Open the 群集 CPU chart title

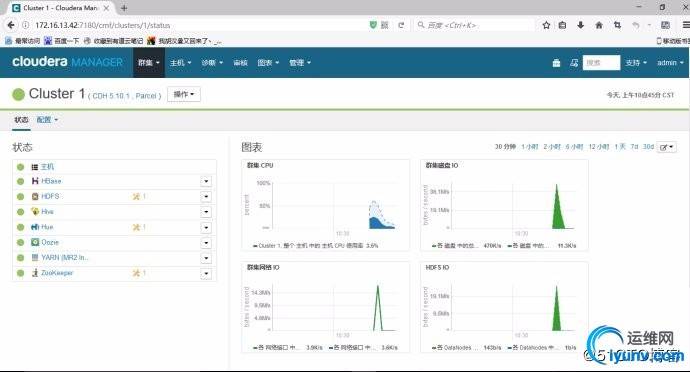(x=260, y=166)
